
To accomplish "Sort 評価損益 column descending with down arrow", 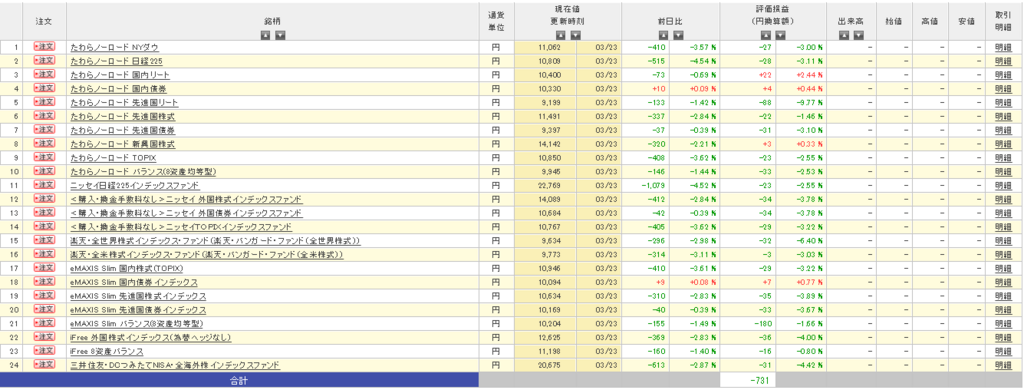I will click(x=780, y=35).
